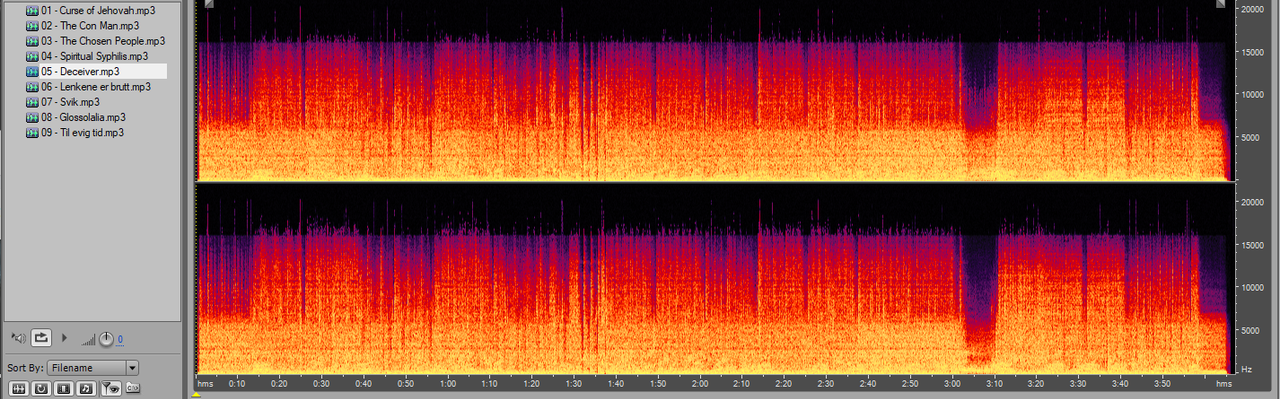Adjust the preview volume knob
The width and height of the screenshot is (1280, 399).
(106, 339)
